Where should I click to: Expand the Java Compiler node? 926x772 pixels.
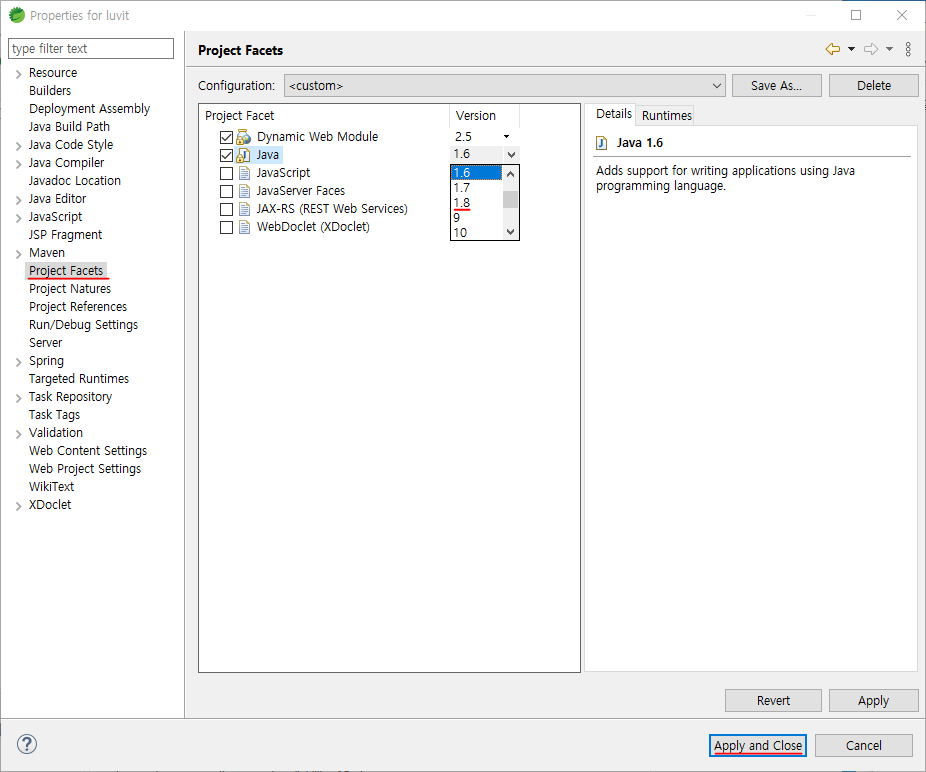(18, 164)
